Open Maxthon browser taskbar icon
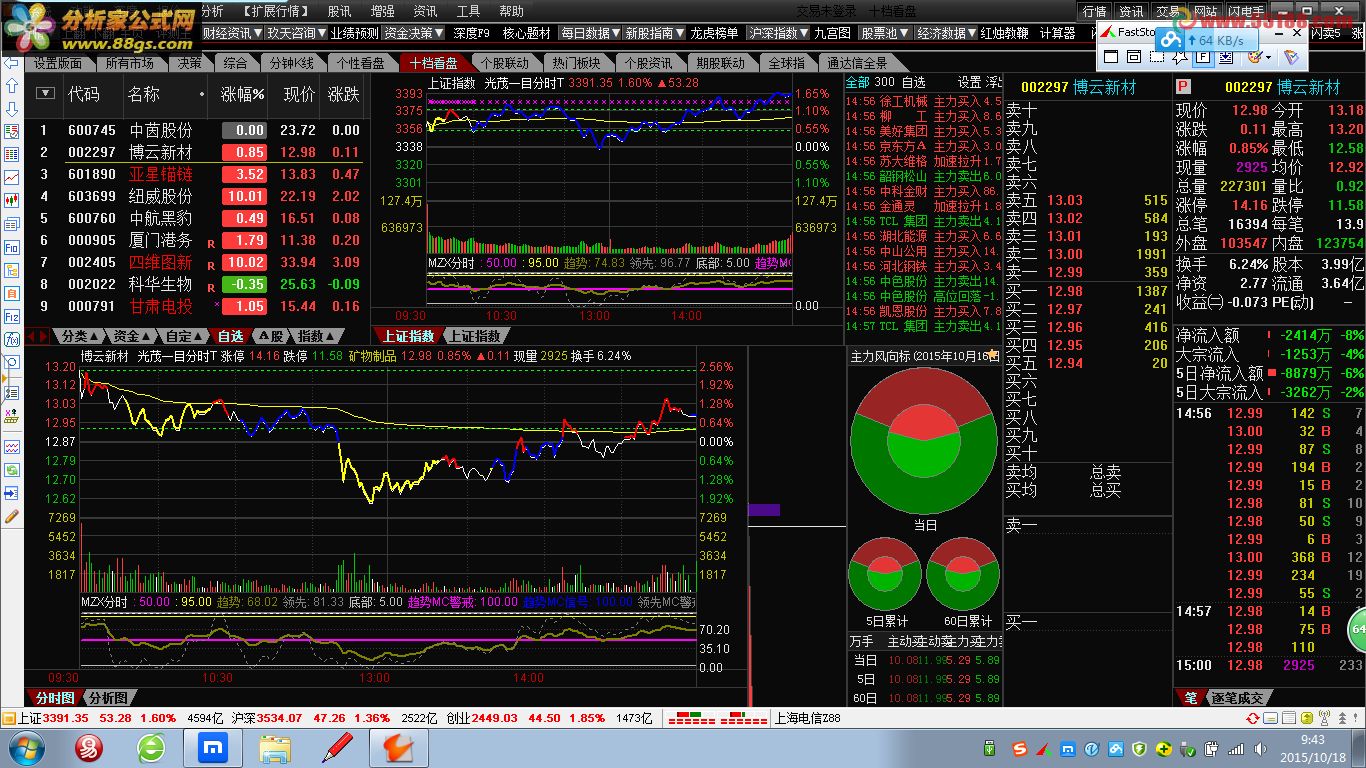This screenshot has width=1366, height=768. pos(213,747)
